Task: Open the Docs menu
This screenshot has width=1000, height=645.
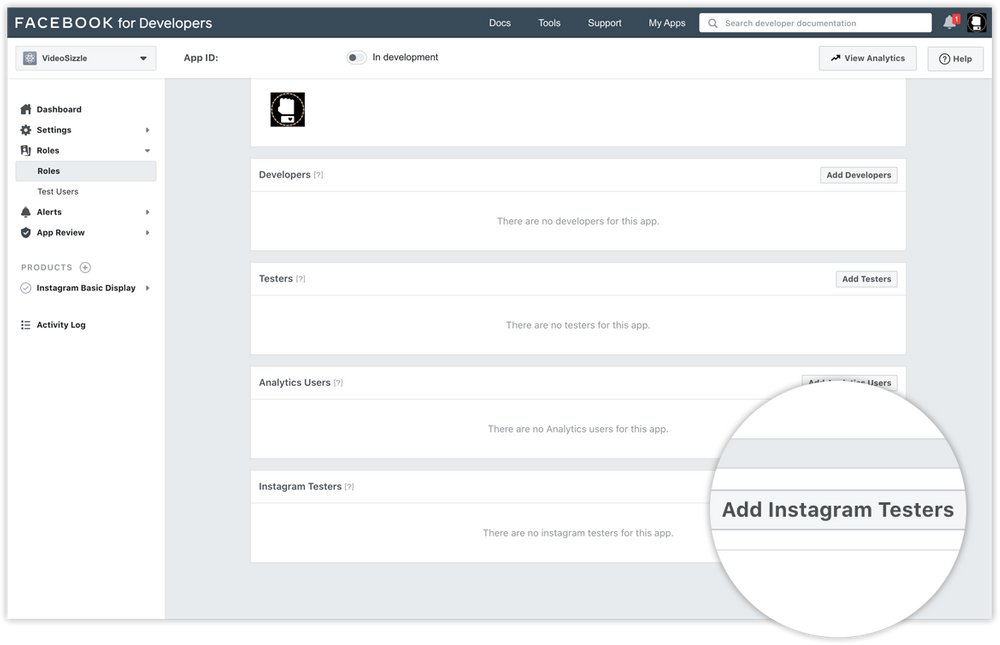Action: tap(500, 23)
